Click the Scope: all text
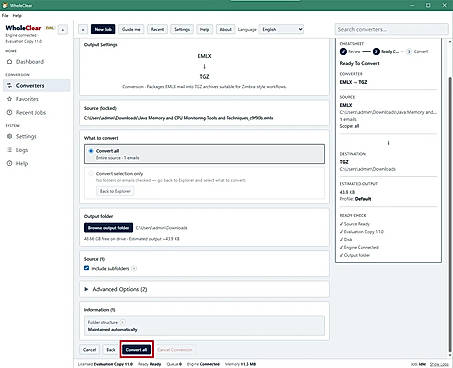Screen dimensions: 453x368 coord(349,126)
